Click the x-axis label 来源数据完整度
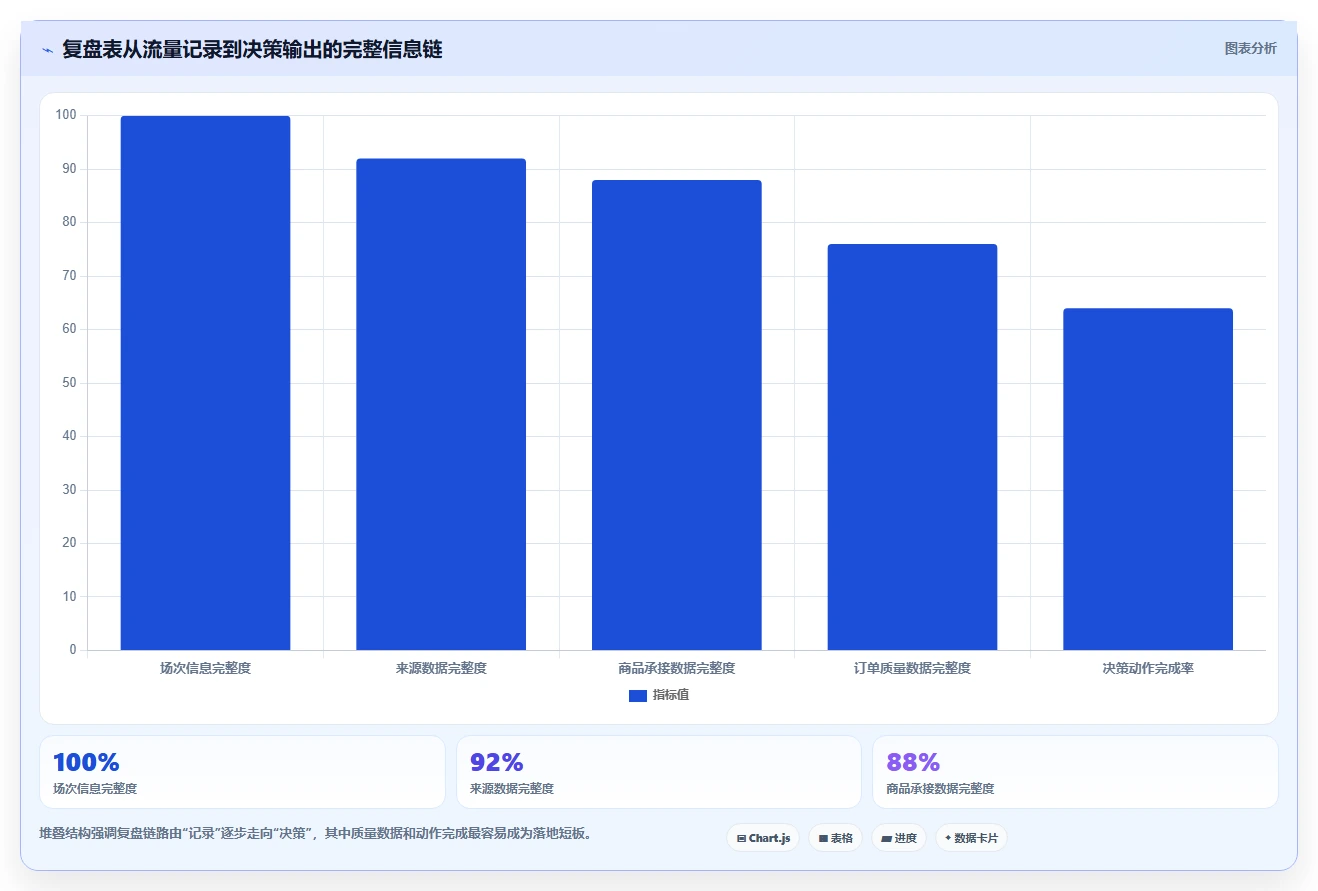The image size is (1318, 891). click(441, 668)
